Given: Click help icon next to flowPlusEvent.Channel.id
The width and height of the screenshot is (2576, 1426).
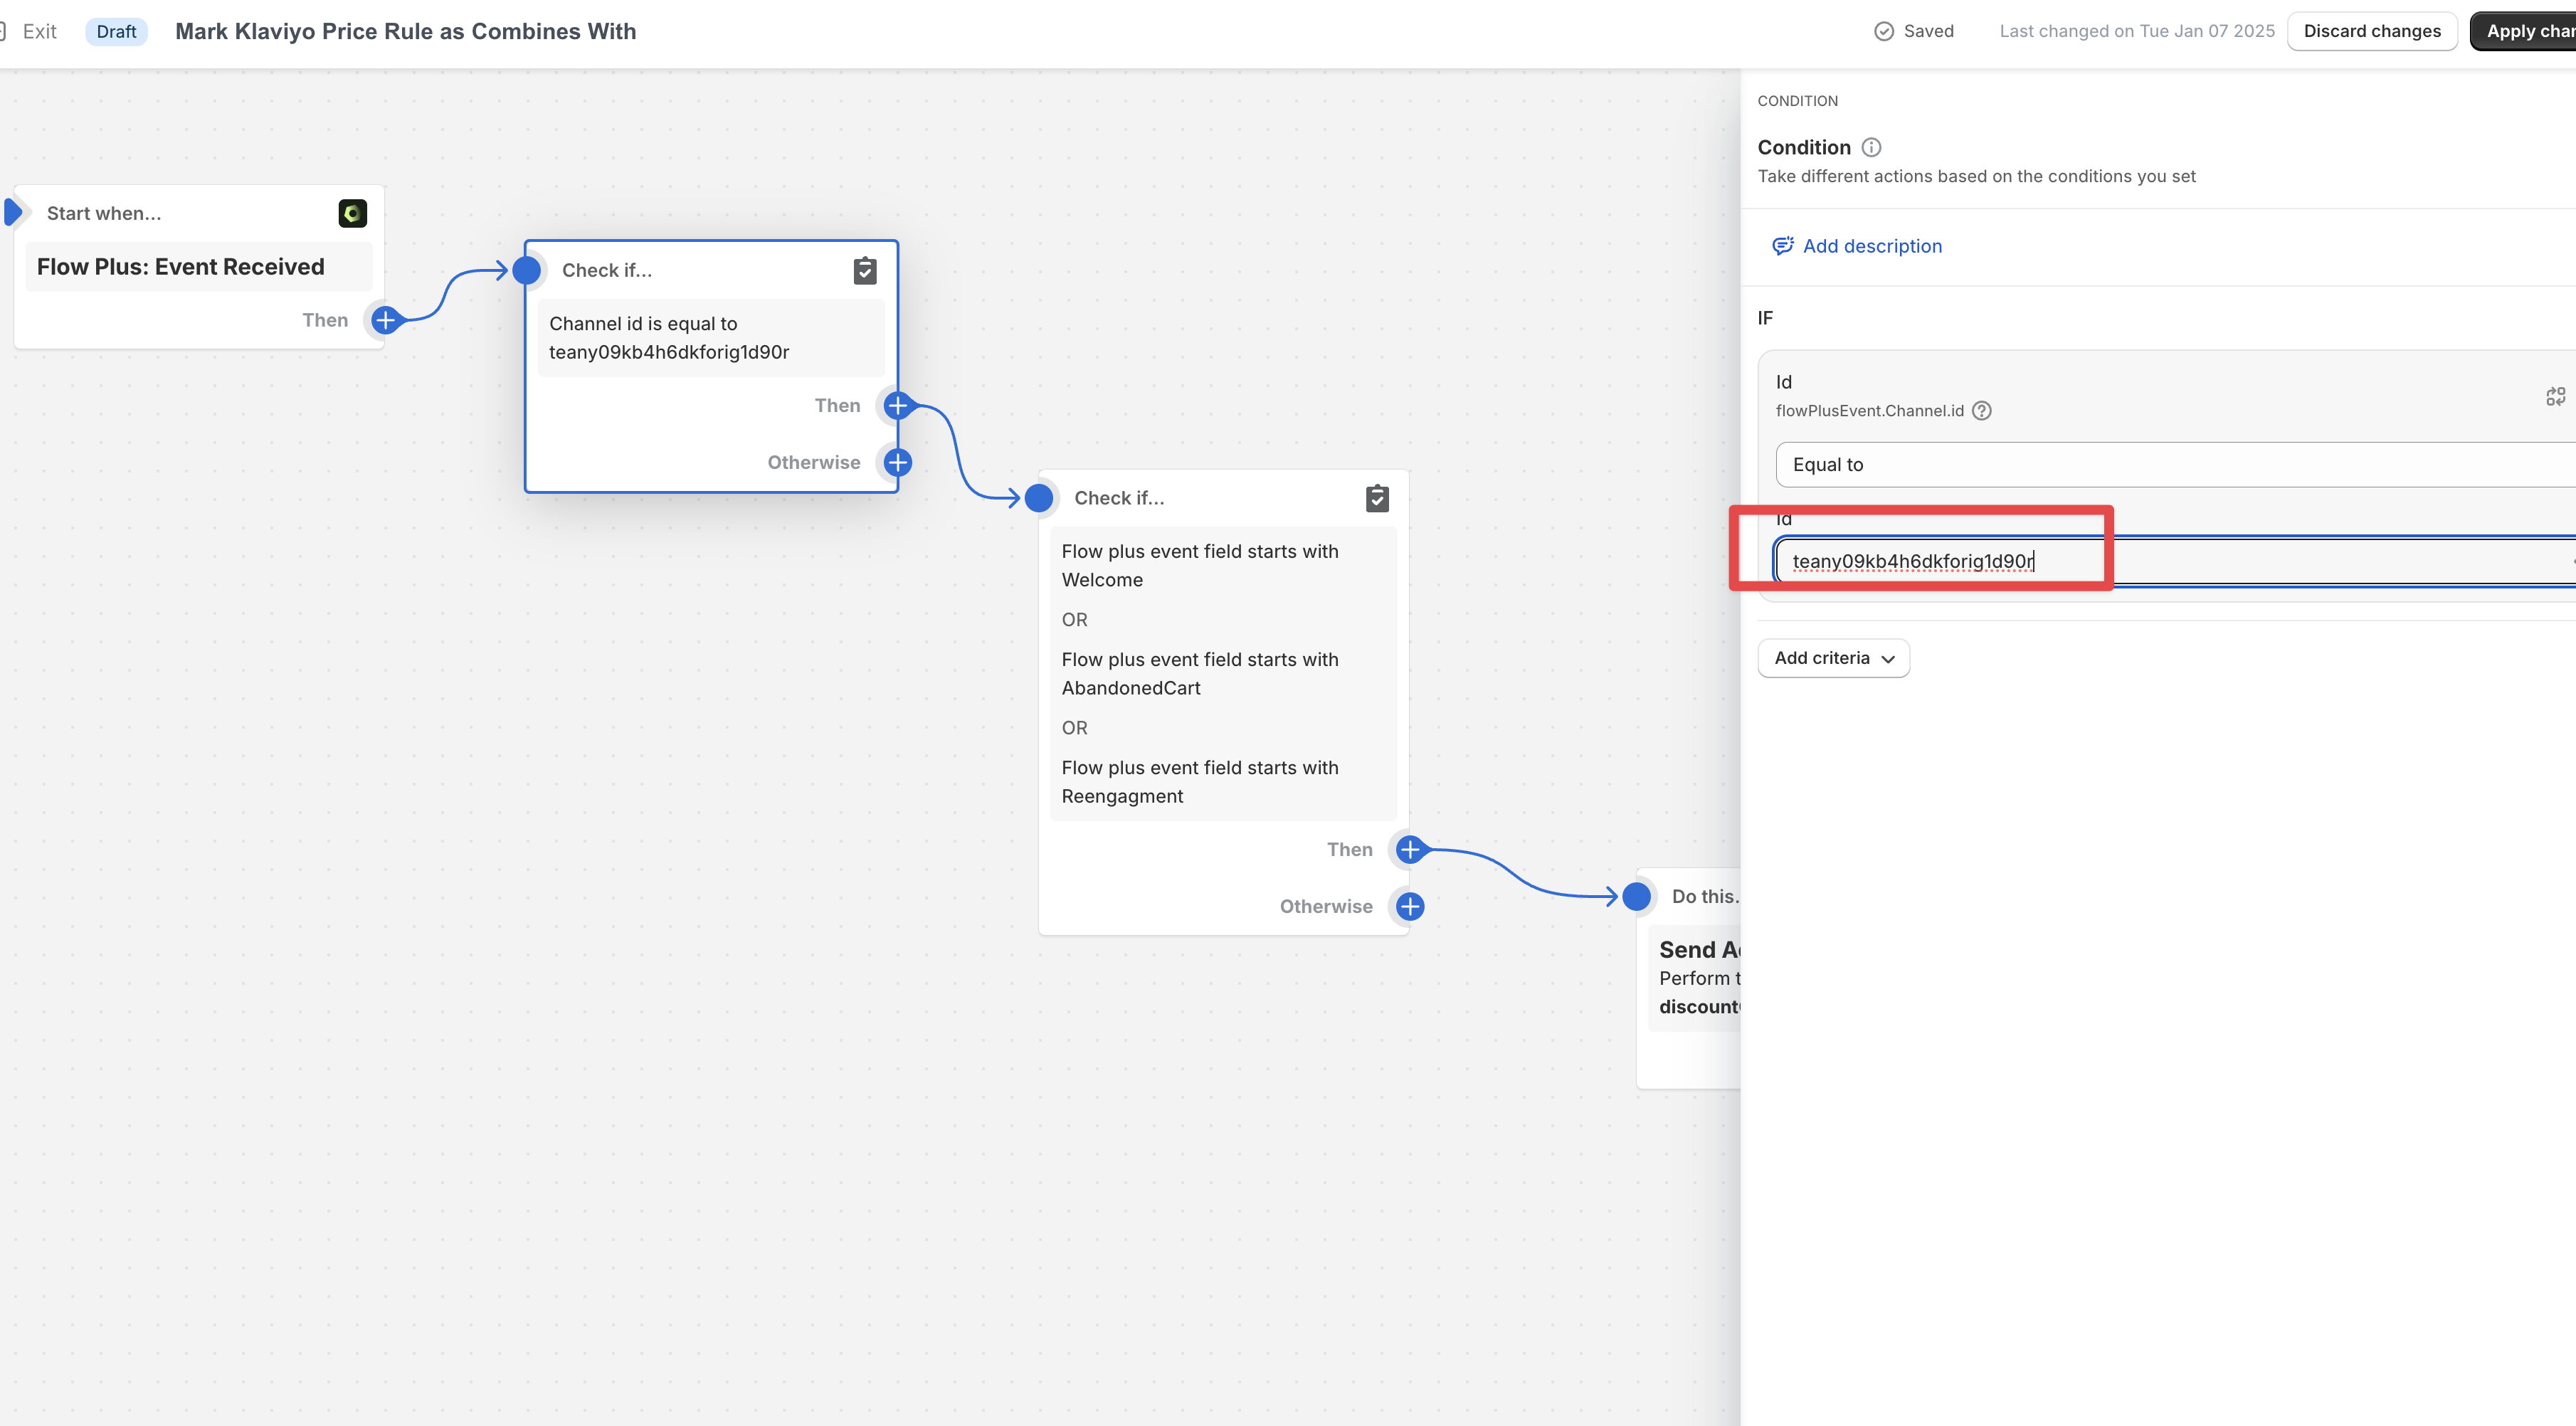Looking at the screenshot, I should coord(1981,411).
